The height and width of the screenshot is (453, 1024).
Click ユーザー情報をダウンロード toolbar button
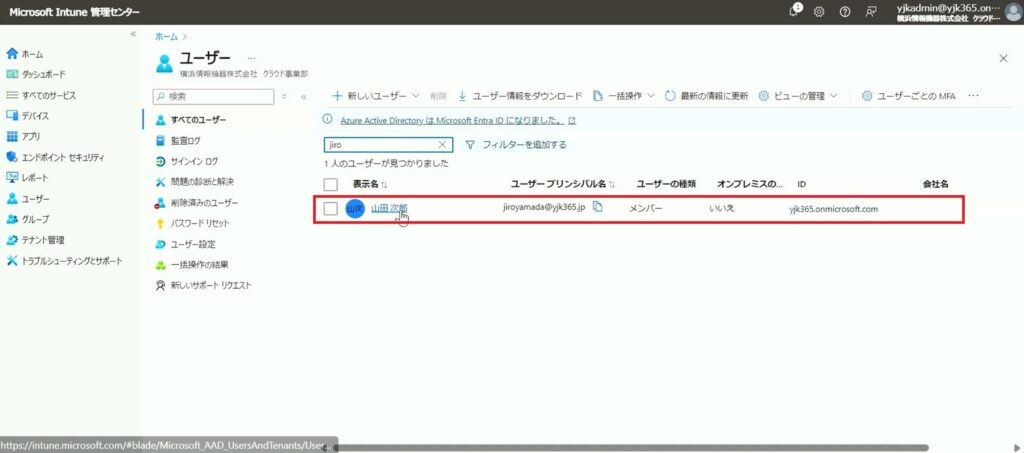pos(520,96)
